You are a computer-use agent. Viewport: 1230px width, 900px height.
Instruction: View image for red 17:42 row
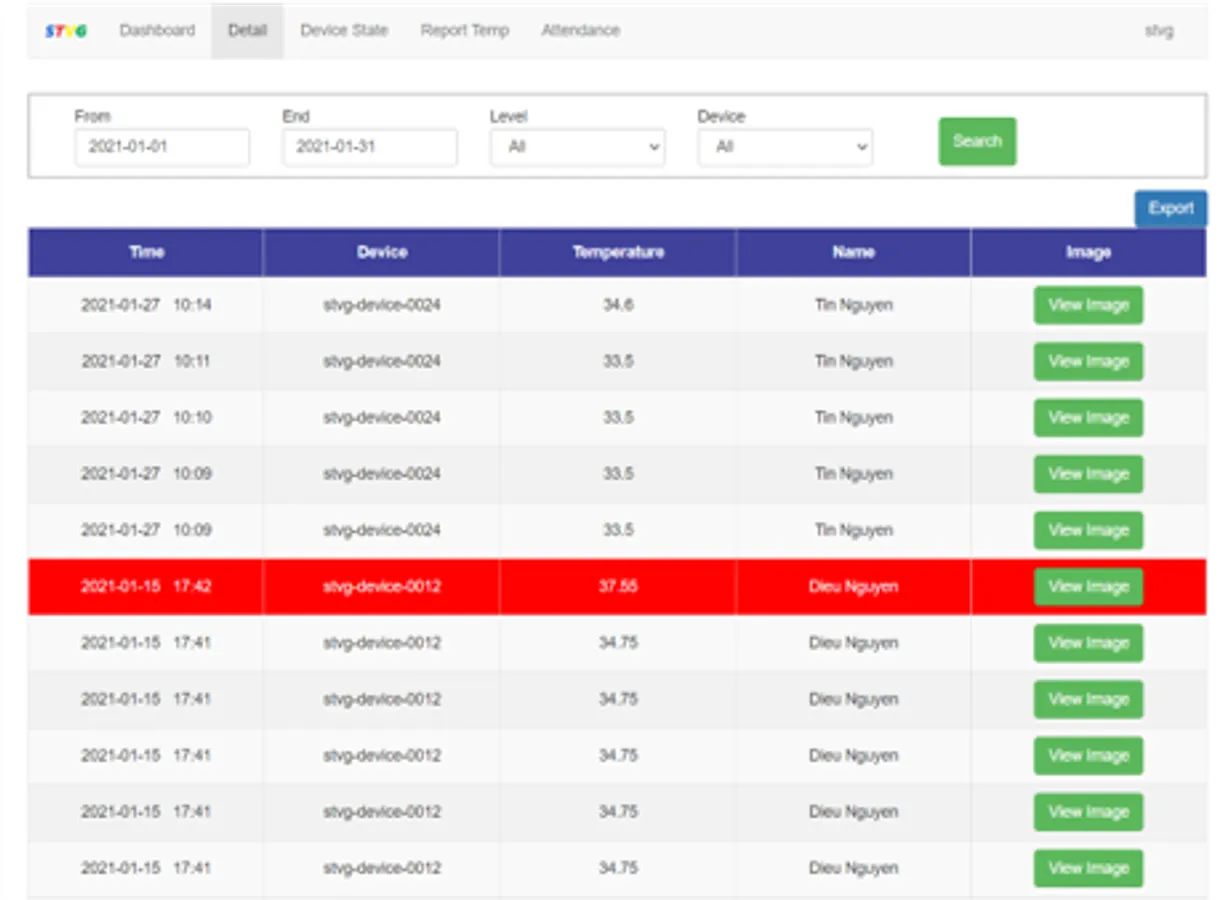click(1088, 587)
